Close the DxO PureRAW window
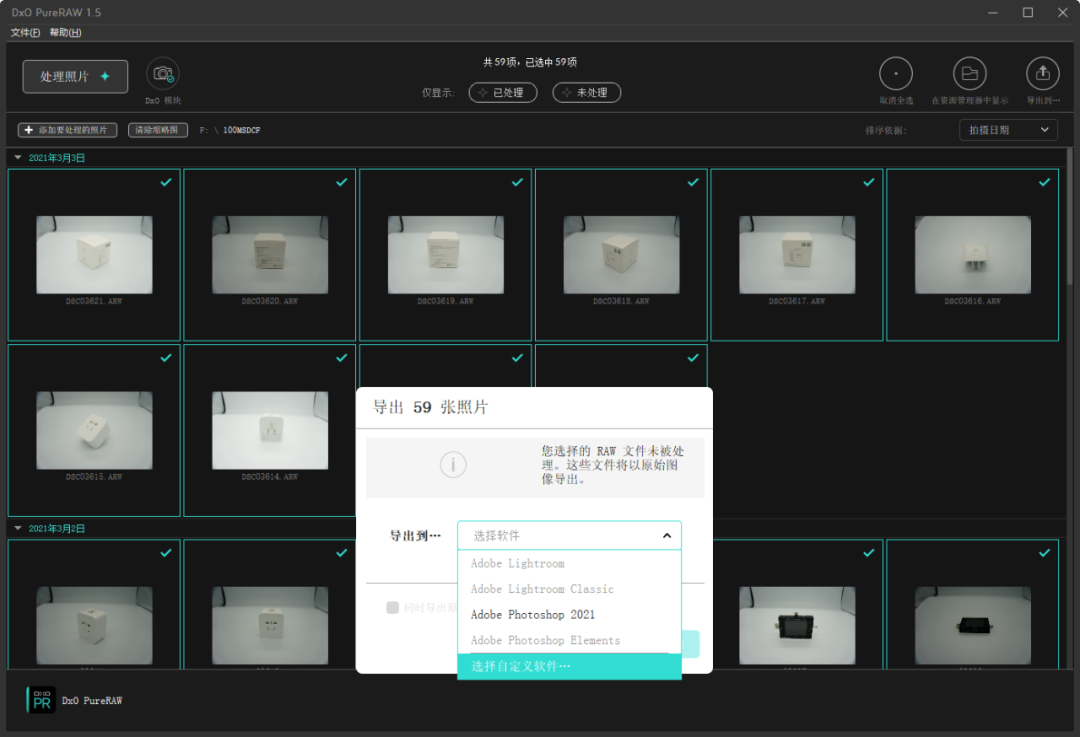Screen dimensions: 1080x737 (x=1062, y=12)
